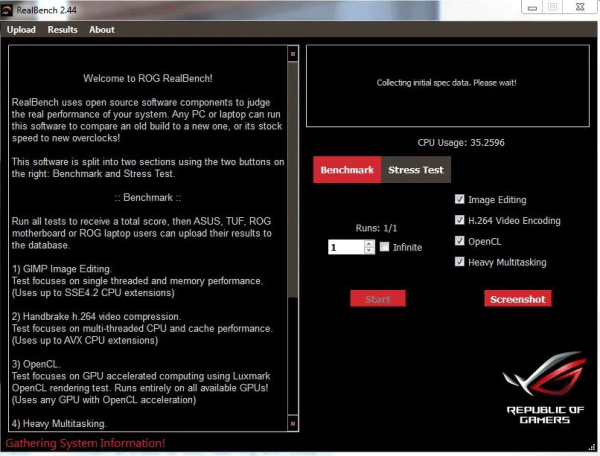The image size is (600, 456).
Task: Click the RealBench title bar app icon
Action: click(6, 10)
